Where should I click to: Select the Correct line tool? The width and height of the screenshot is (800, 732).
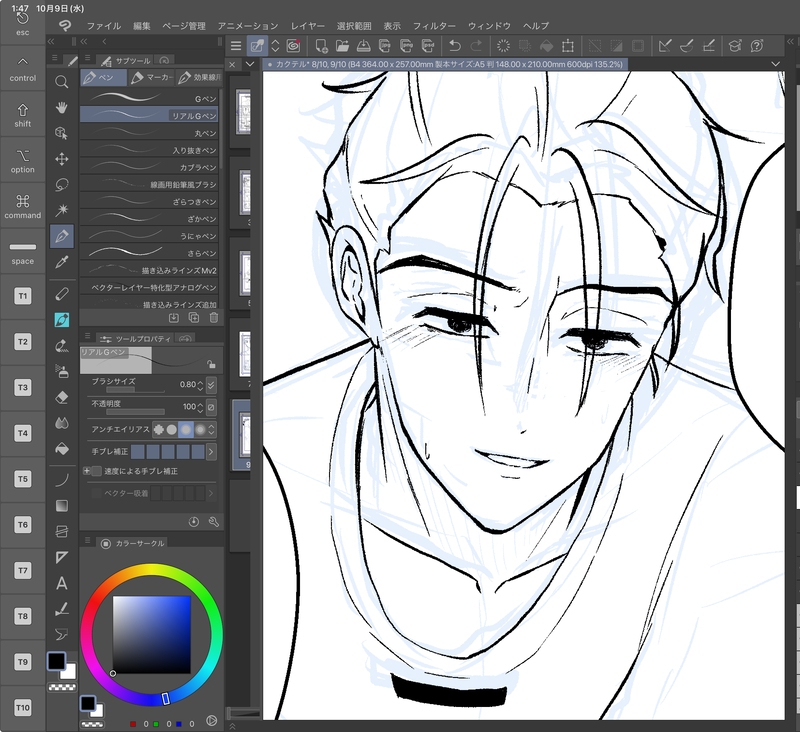pyautogui.click(x=62, y=609)
